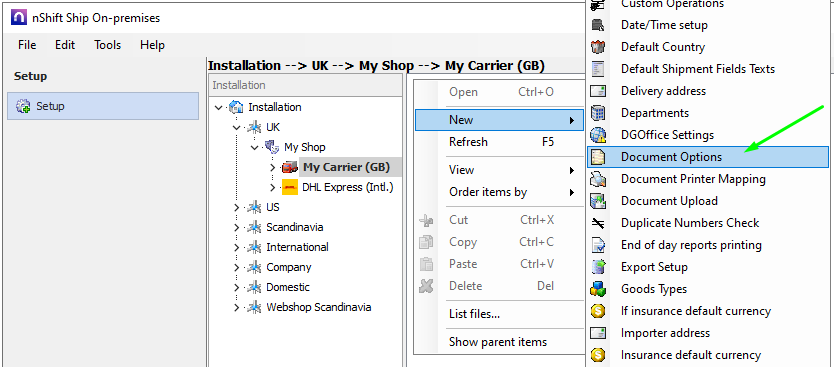834x367 pixels.
Task: Click the Domestic group icon
Action: click(254, 287)
